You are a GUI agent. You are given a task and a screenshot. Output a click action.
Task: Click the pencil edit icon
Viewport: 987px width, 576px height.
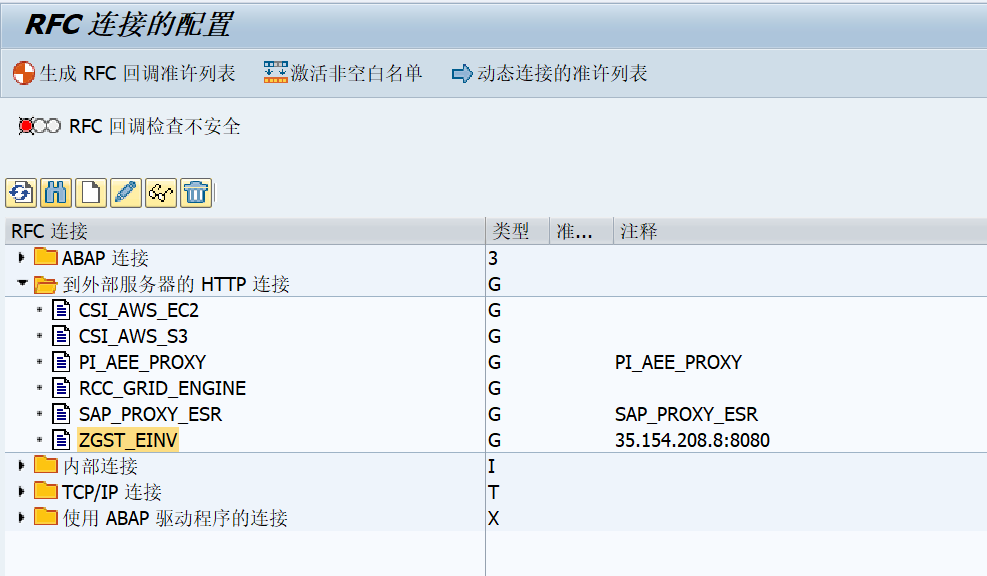tap(126, 193)
